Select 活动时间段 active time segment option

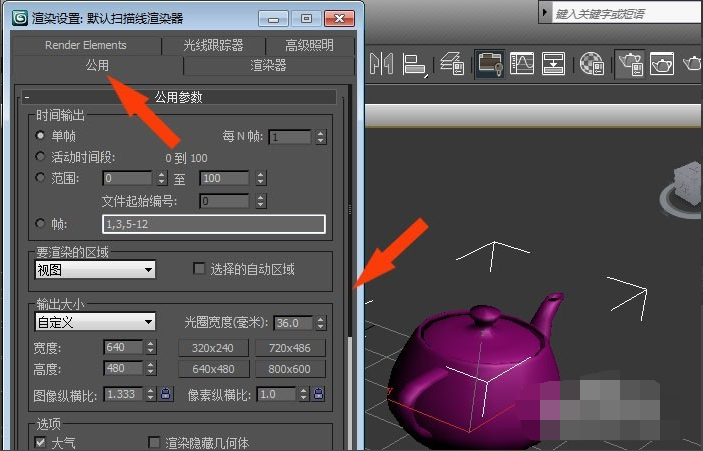click(40, 156)
